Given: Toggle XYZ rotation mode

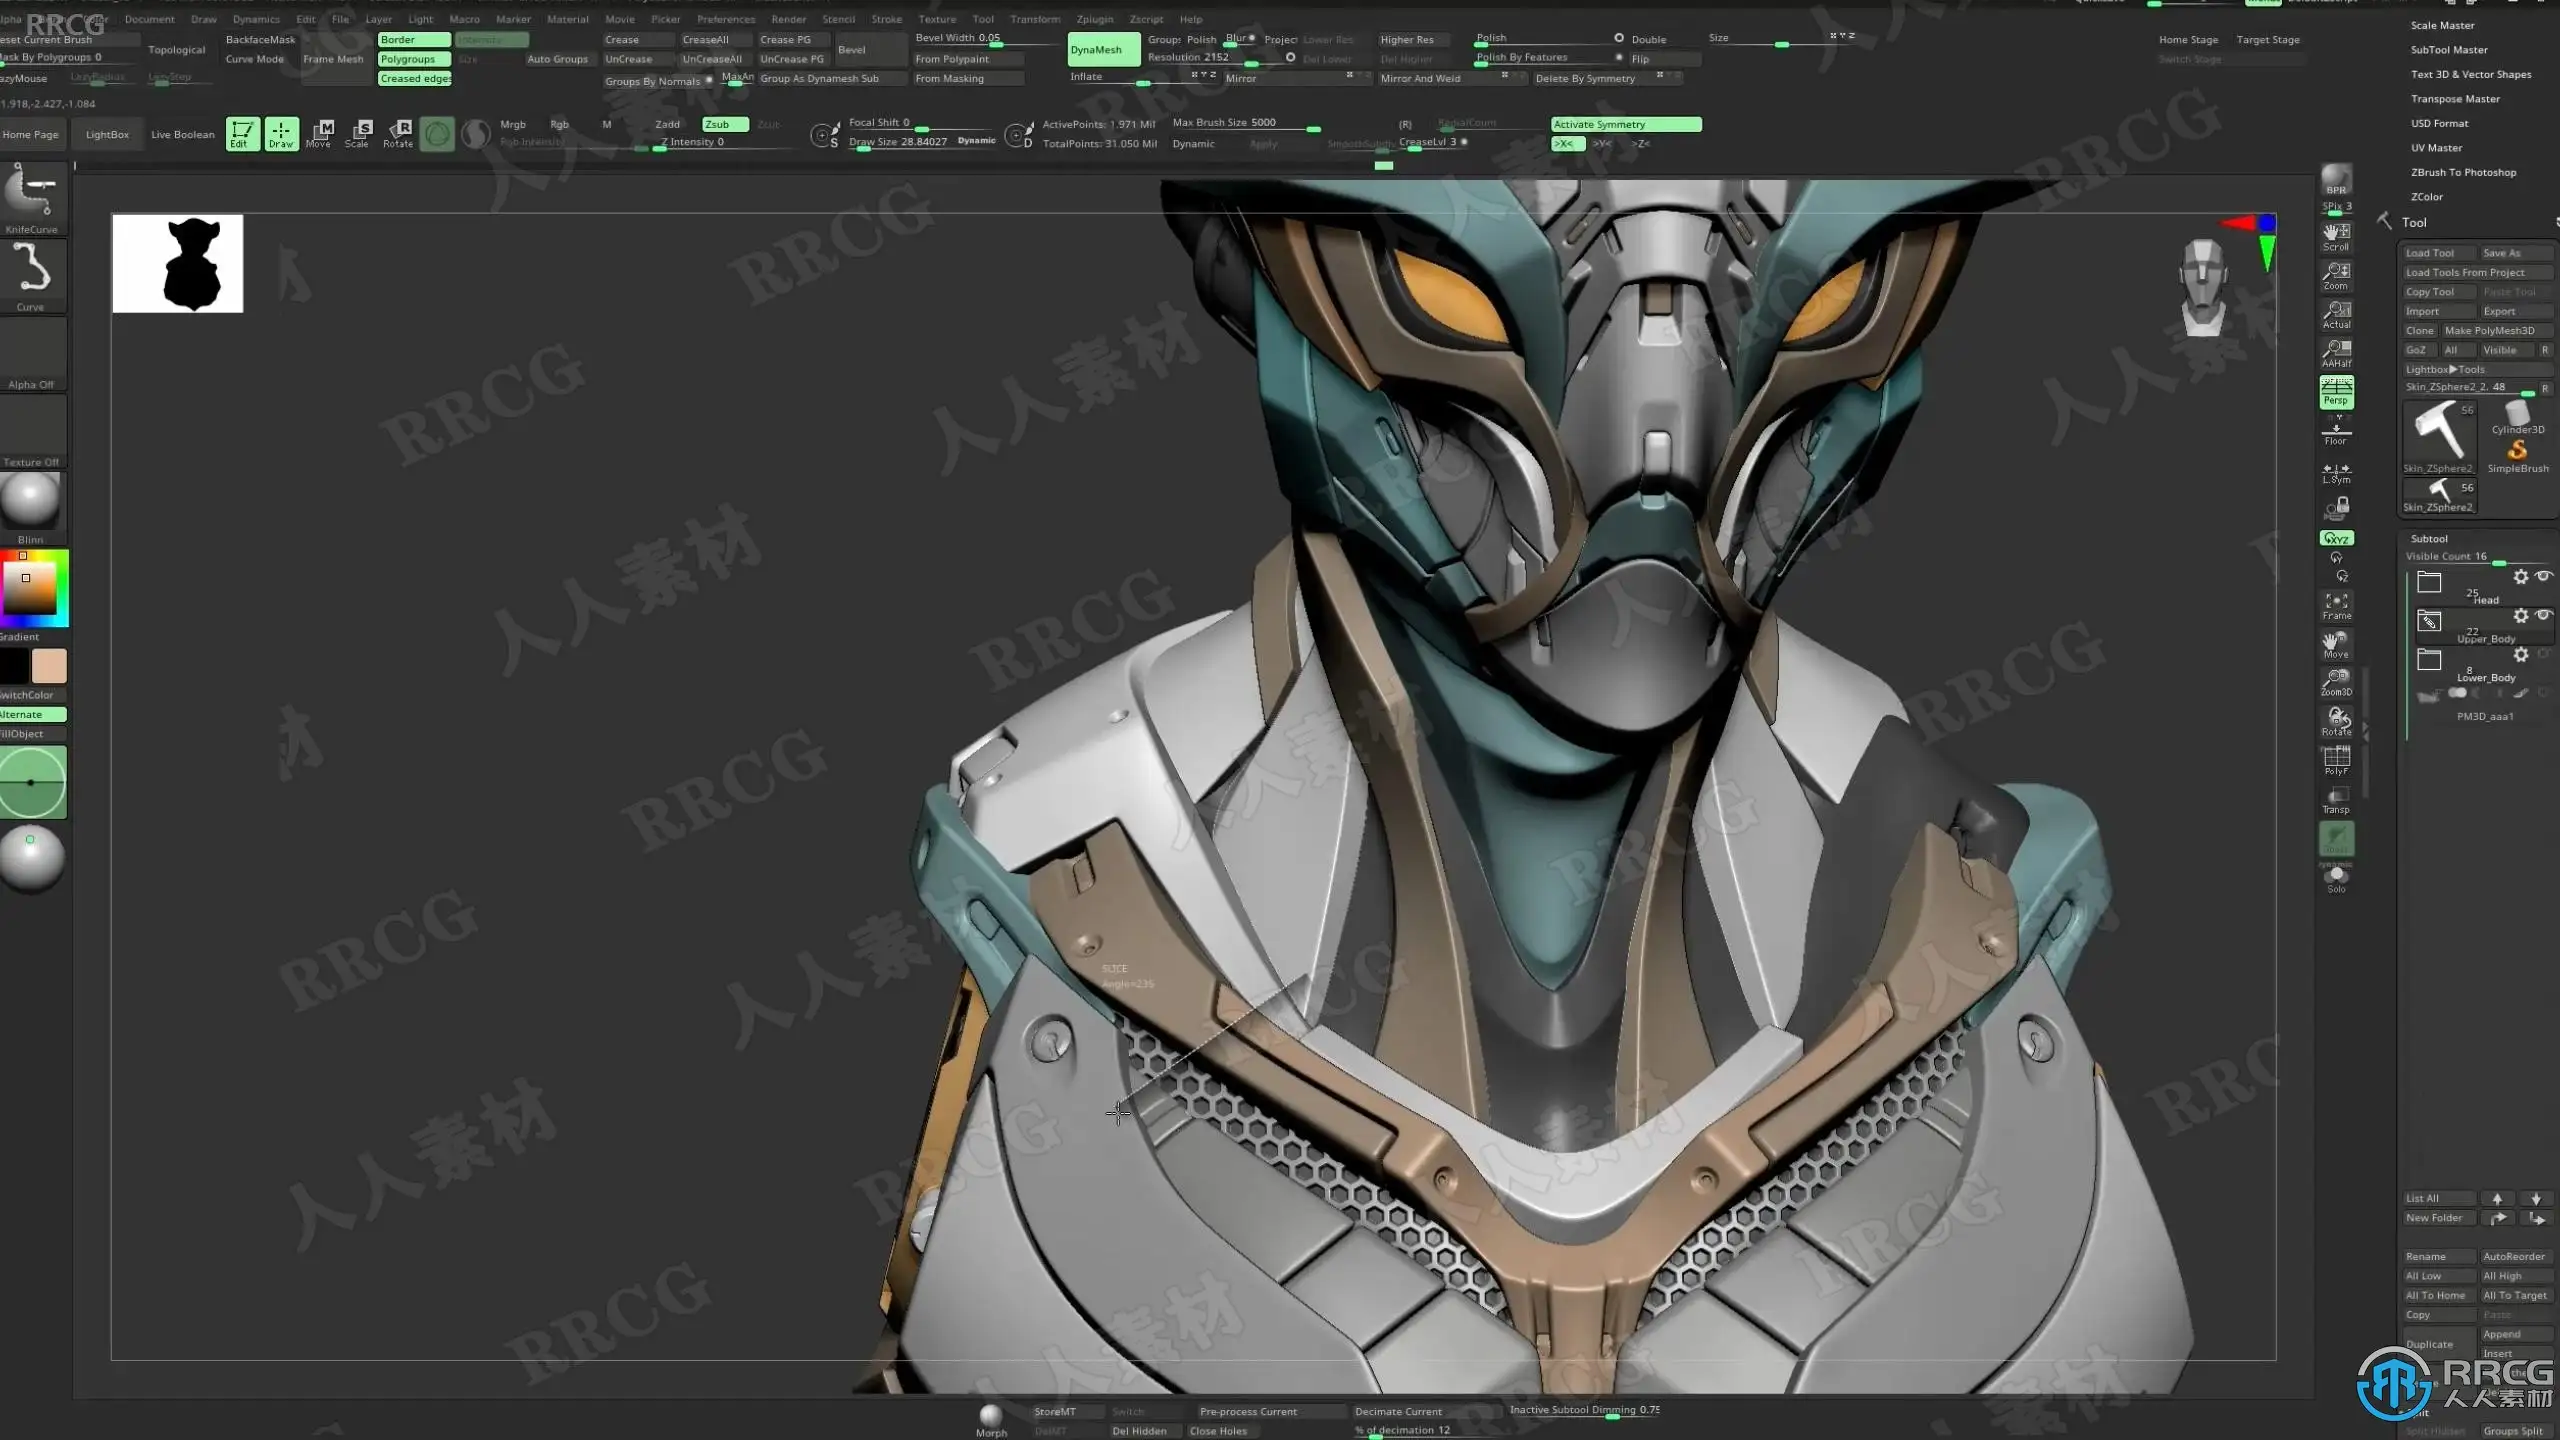Looking at the screenshot, I should [2336, 538].
